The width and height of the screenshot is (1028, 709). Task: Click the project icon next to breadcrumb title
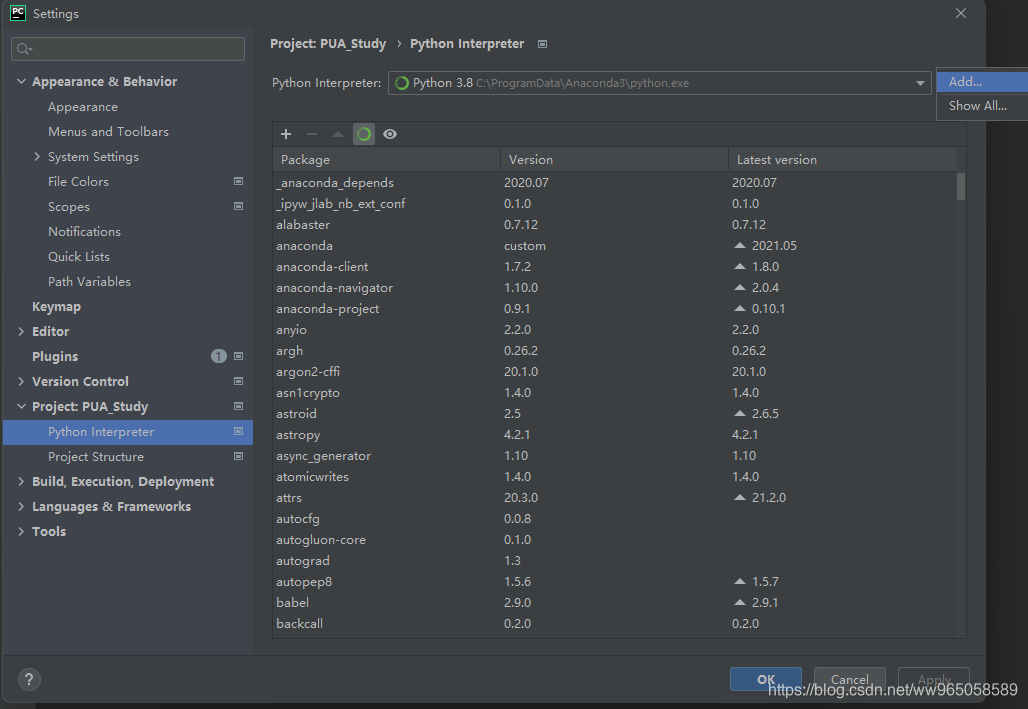[542, 44]
